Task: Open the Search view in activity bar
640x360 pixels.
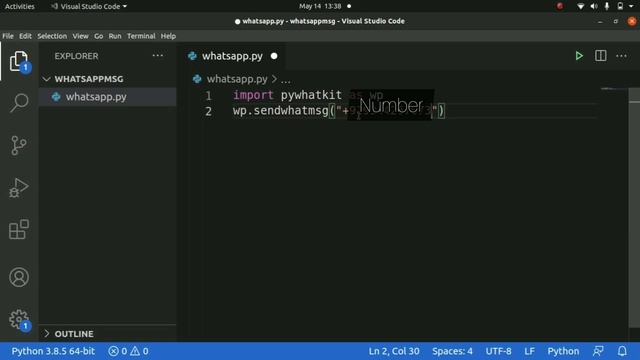Action: (19, 103)
